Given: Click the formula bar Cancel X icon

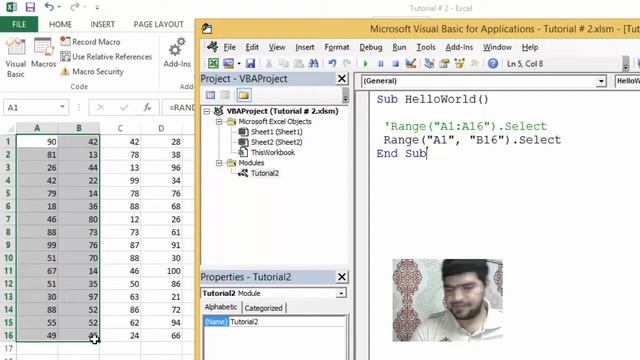Looking at the screenshot, I should [100, 107].
